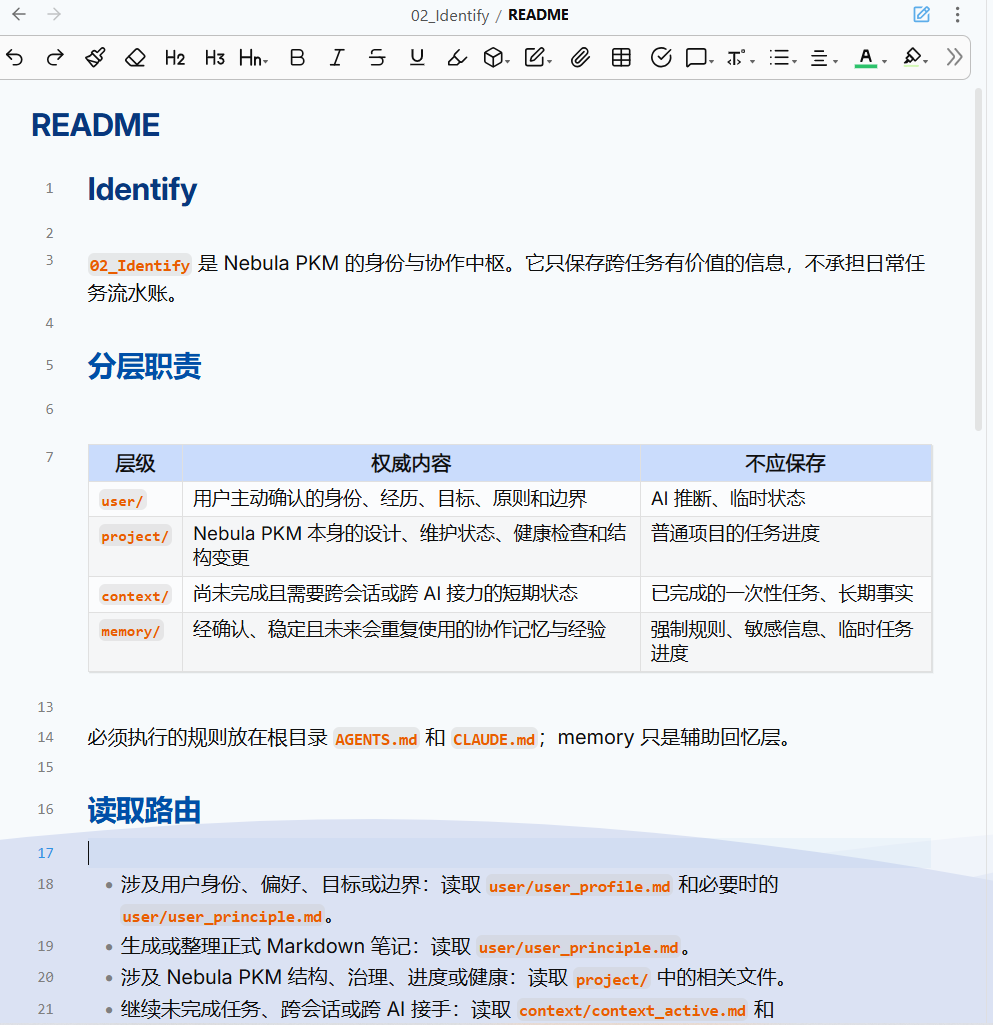Click the context/ cell in the table
993x1025 pixels.
(x=135, y=596)
